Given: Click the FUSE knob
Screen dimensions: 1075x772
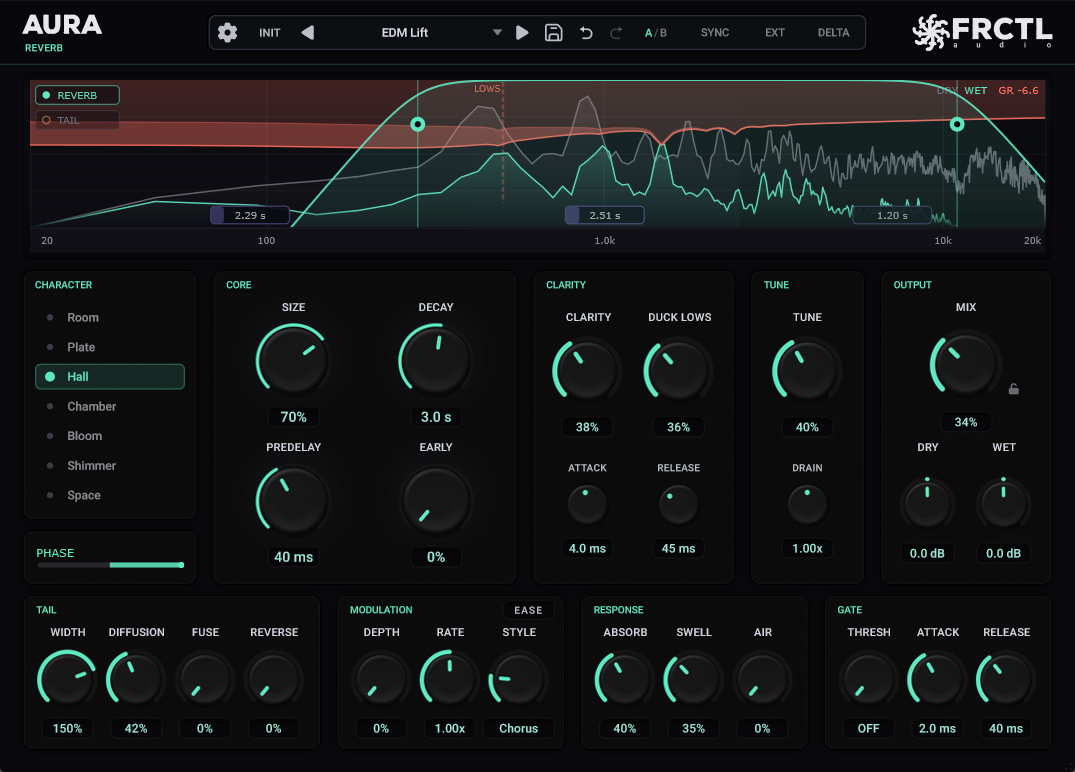Looking at the screenshot, I should [x=204, y=679].
